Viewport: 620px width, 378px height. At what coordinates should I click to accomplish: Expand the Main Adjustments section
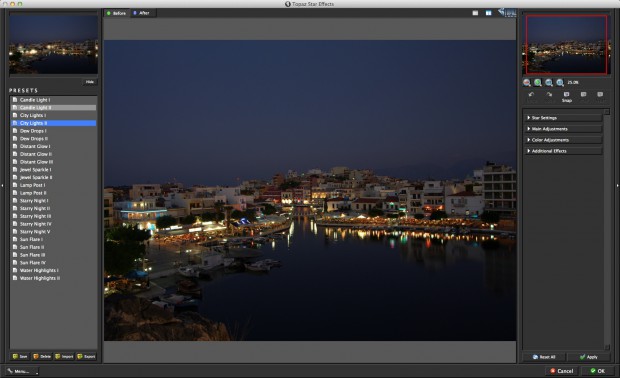click(563, 129)
